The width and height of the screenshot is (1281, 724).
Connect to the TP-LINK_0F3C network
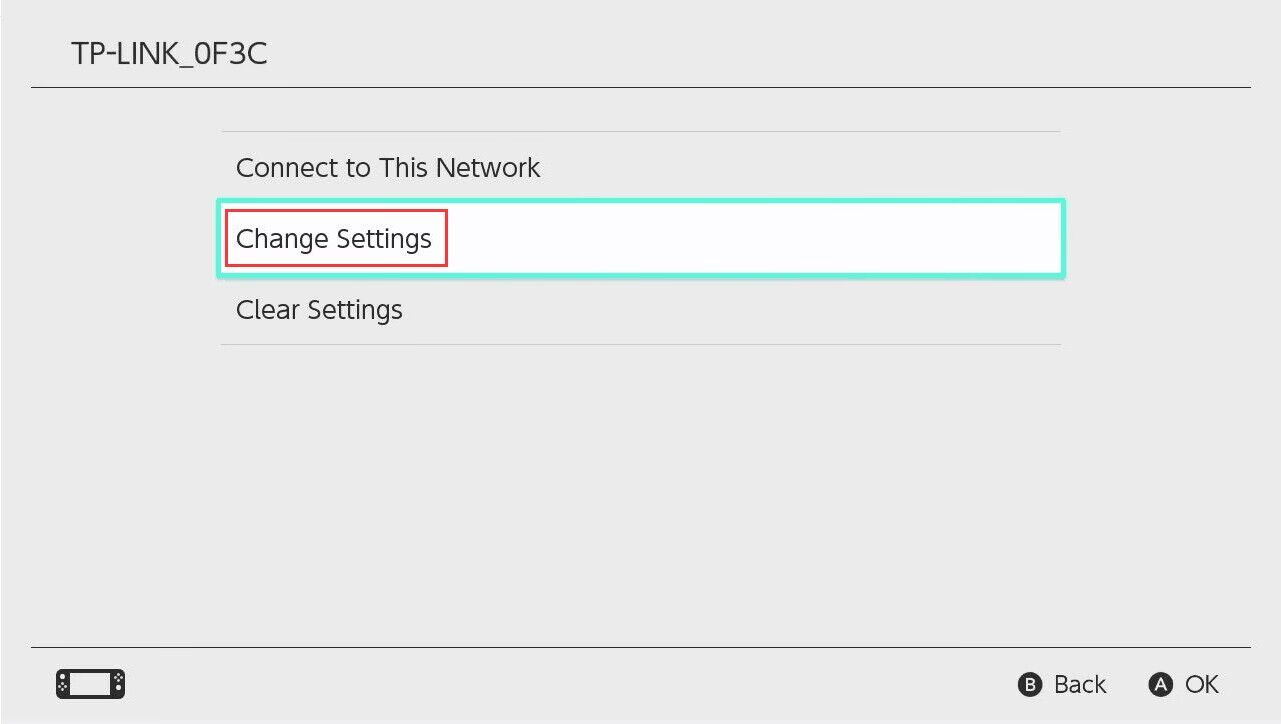click(388, 167)
